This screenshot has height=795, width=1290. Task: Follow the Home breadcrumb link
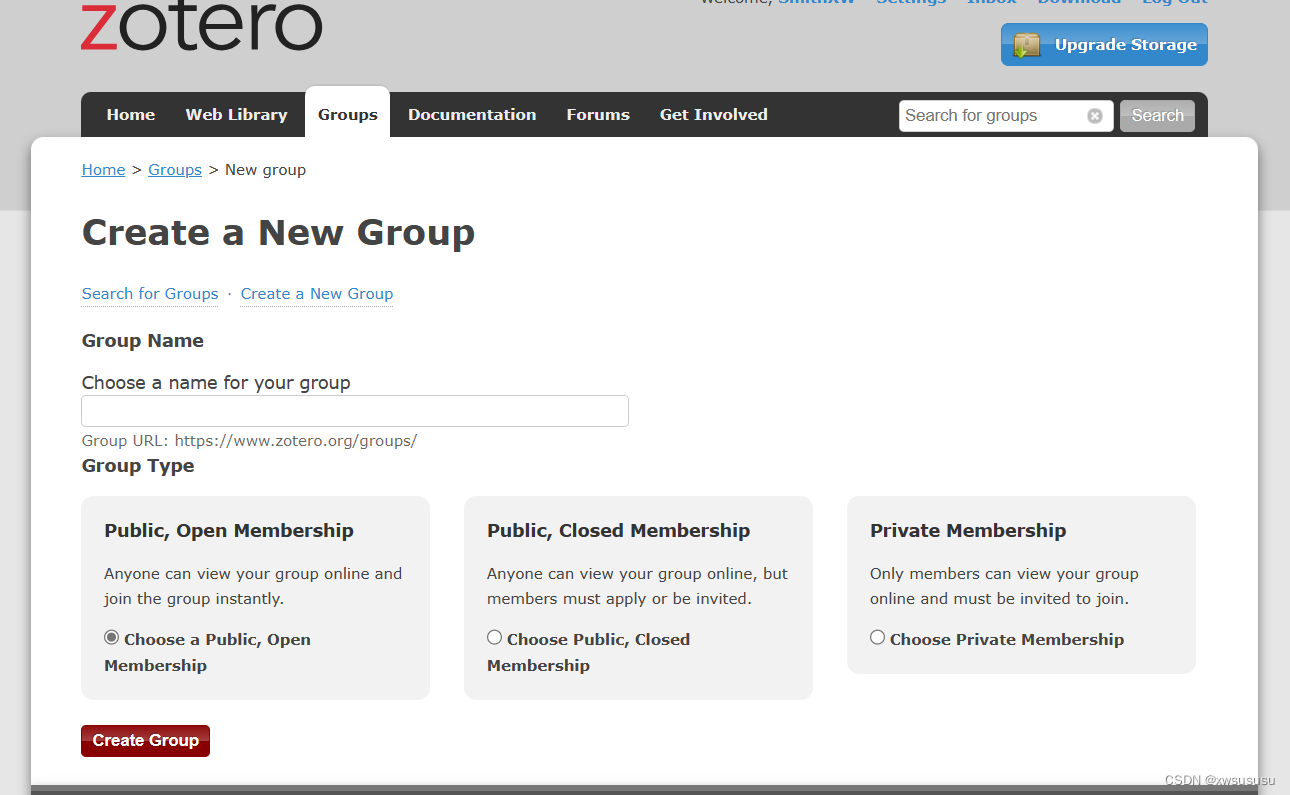click(104, 170)
